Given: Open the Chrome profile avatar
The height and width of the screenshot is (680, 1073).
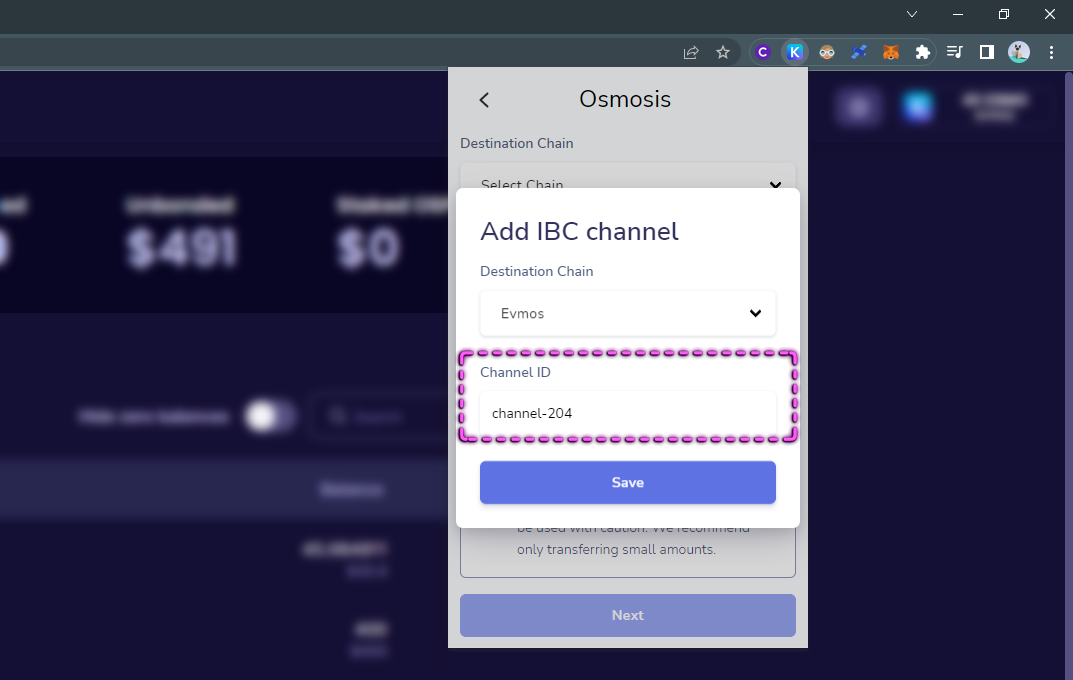Looking at the screenshot, I should (1019, 52).
